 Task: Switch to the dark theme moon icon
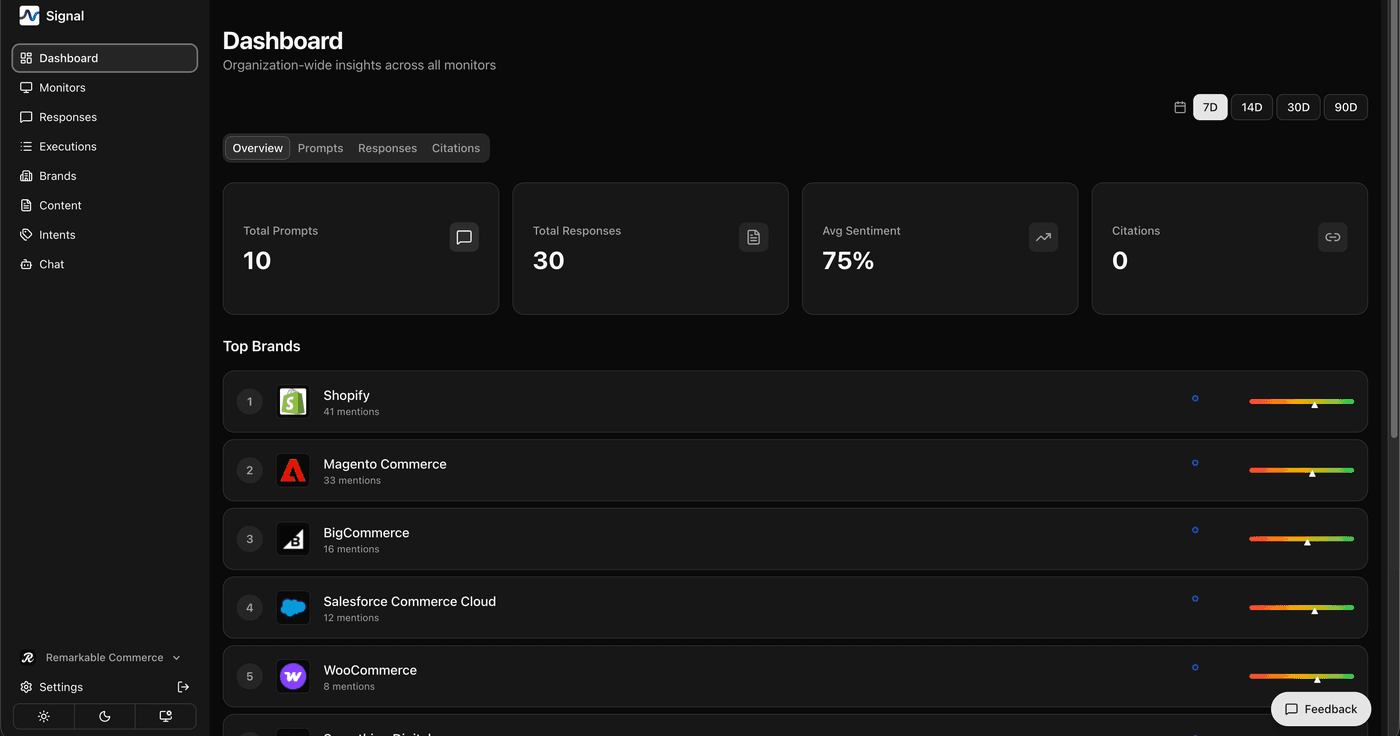(x=105, y=716)
